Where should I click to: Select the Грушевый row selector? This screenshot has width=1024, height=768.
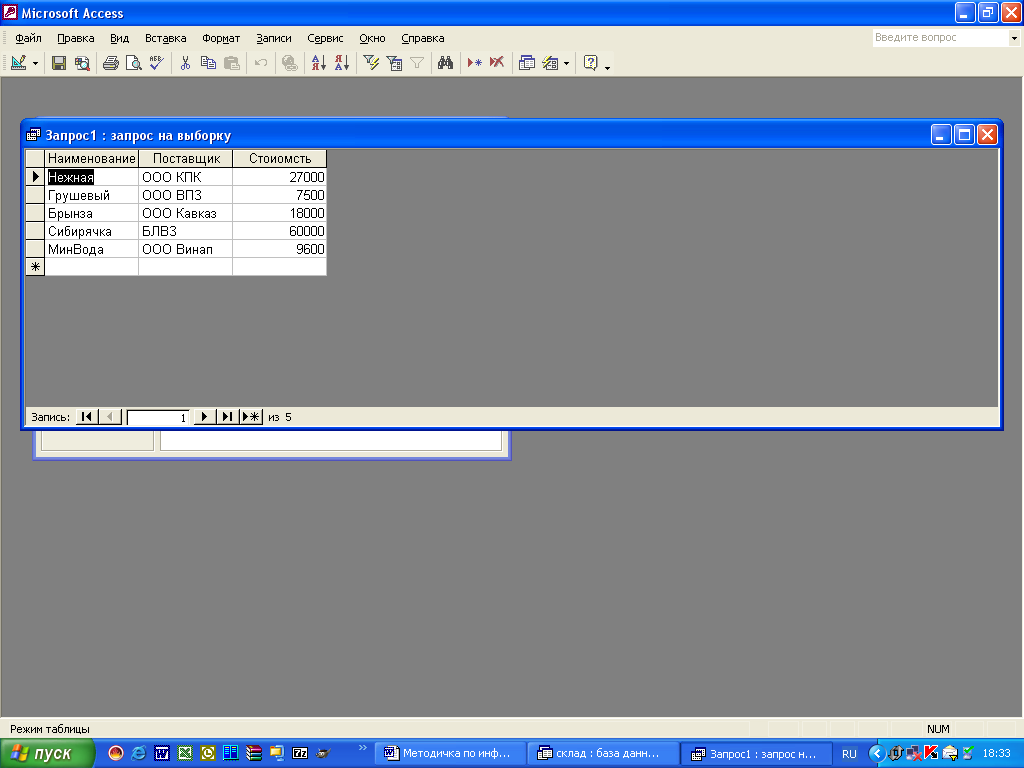35,195
